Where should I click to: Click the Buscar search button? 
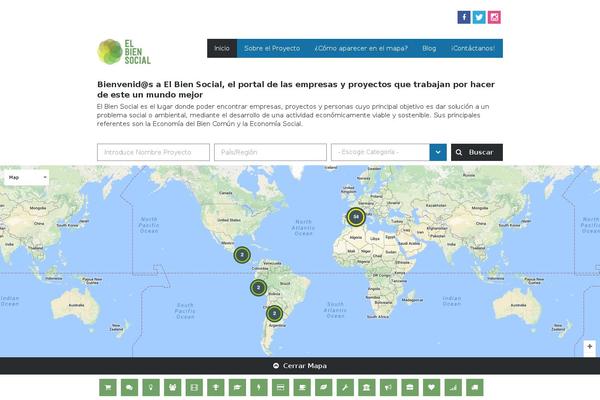pyautogui.click(x=477, y=152)
